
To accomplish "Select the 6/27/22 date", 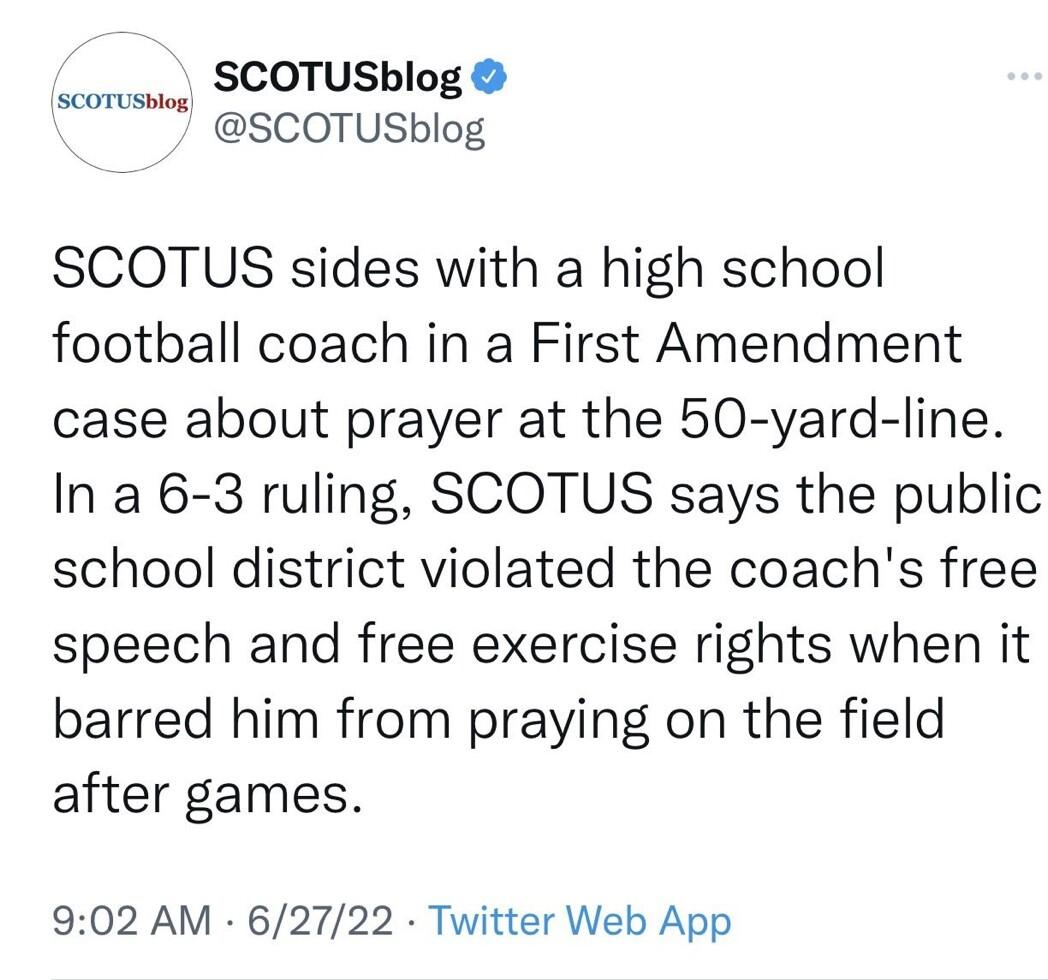I will 322,921.
